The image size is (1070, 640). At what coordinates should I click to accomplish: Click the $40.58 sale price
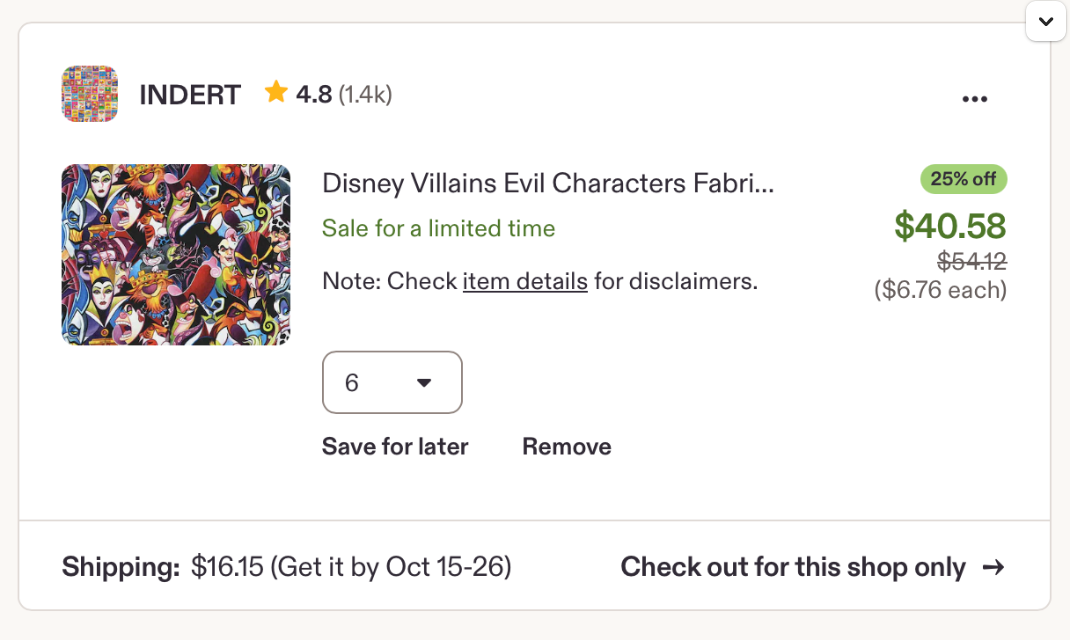coord(950,226)
